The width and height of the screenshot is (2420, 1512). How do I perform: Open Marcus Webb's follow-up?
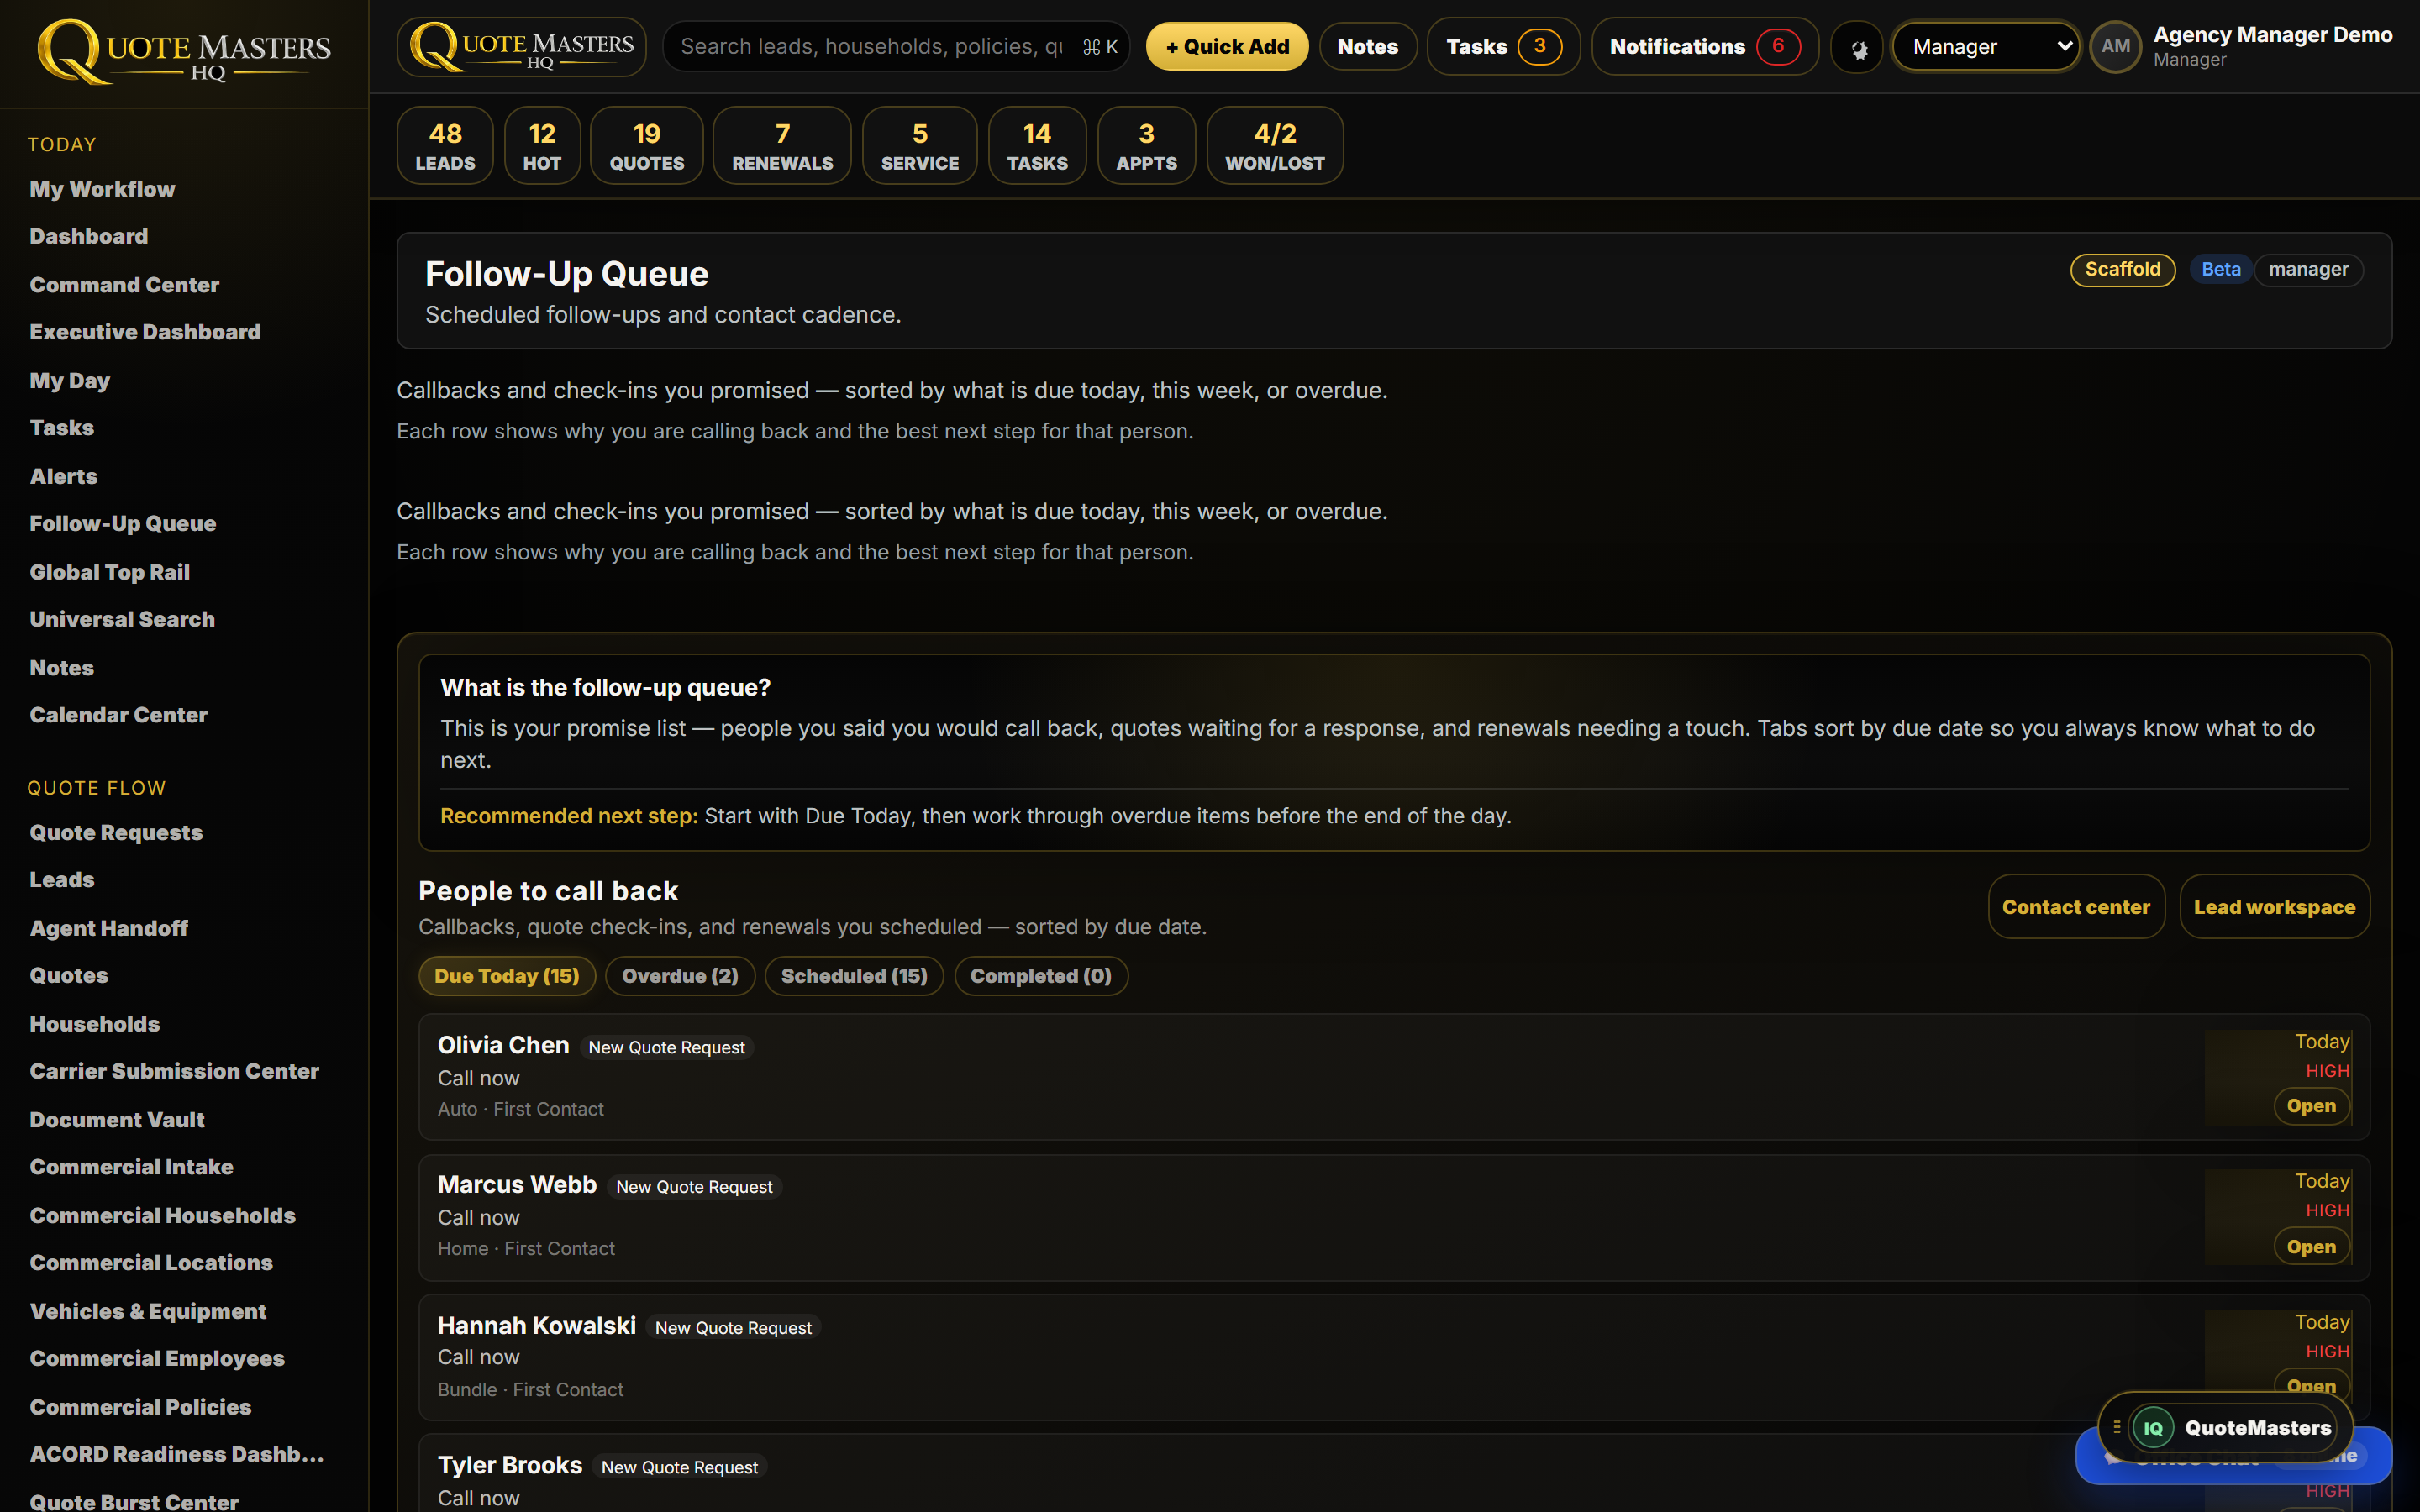pyautogui.click(x=2311, y=1247)
